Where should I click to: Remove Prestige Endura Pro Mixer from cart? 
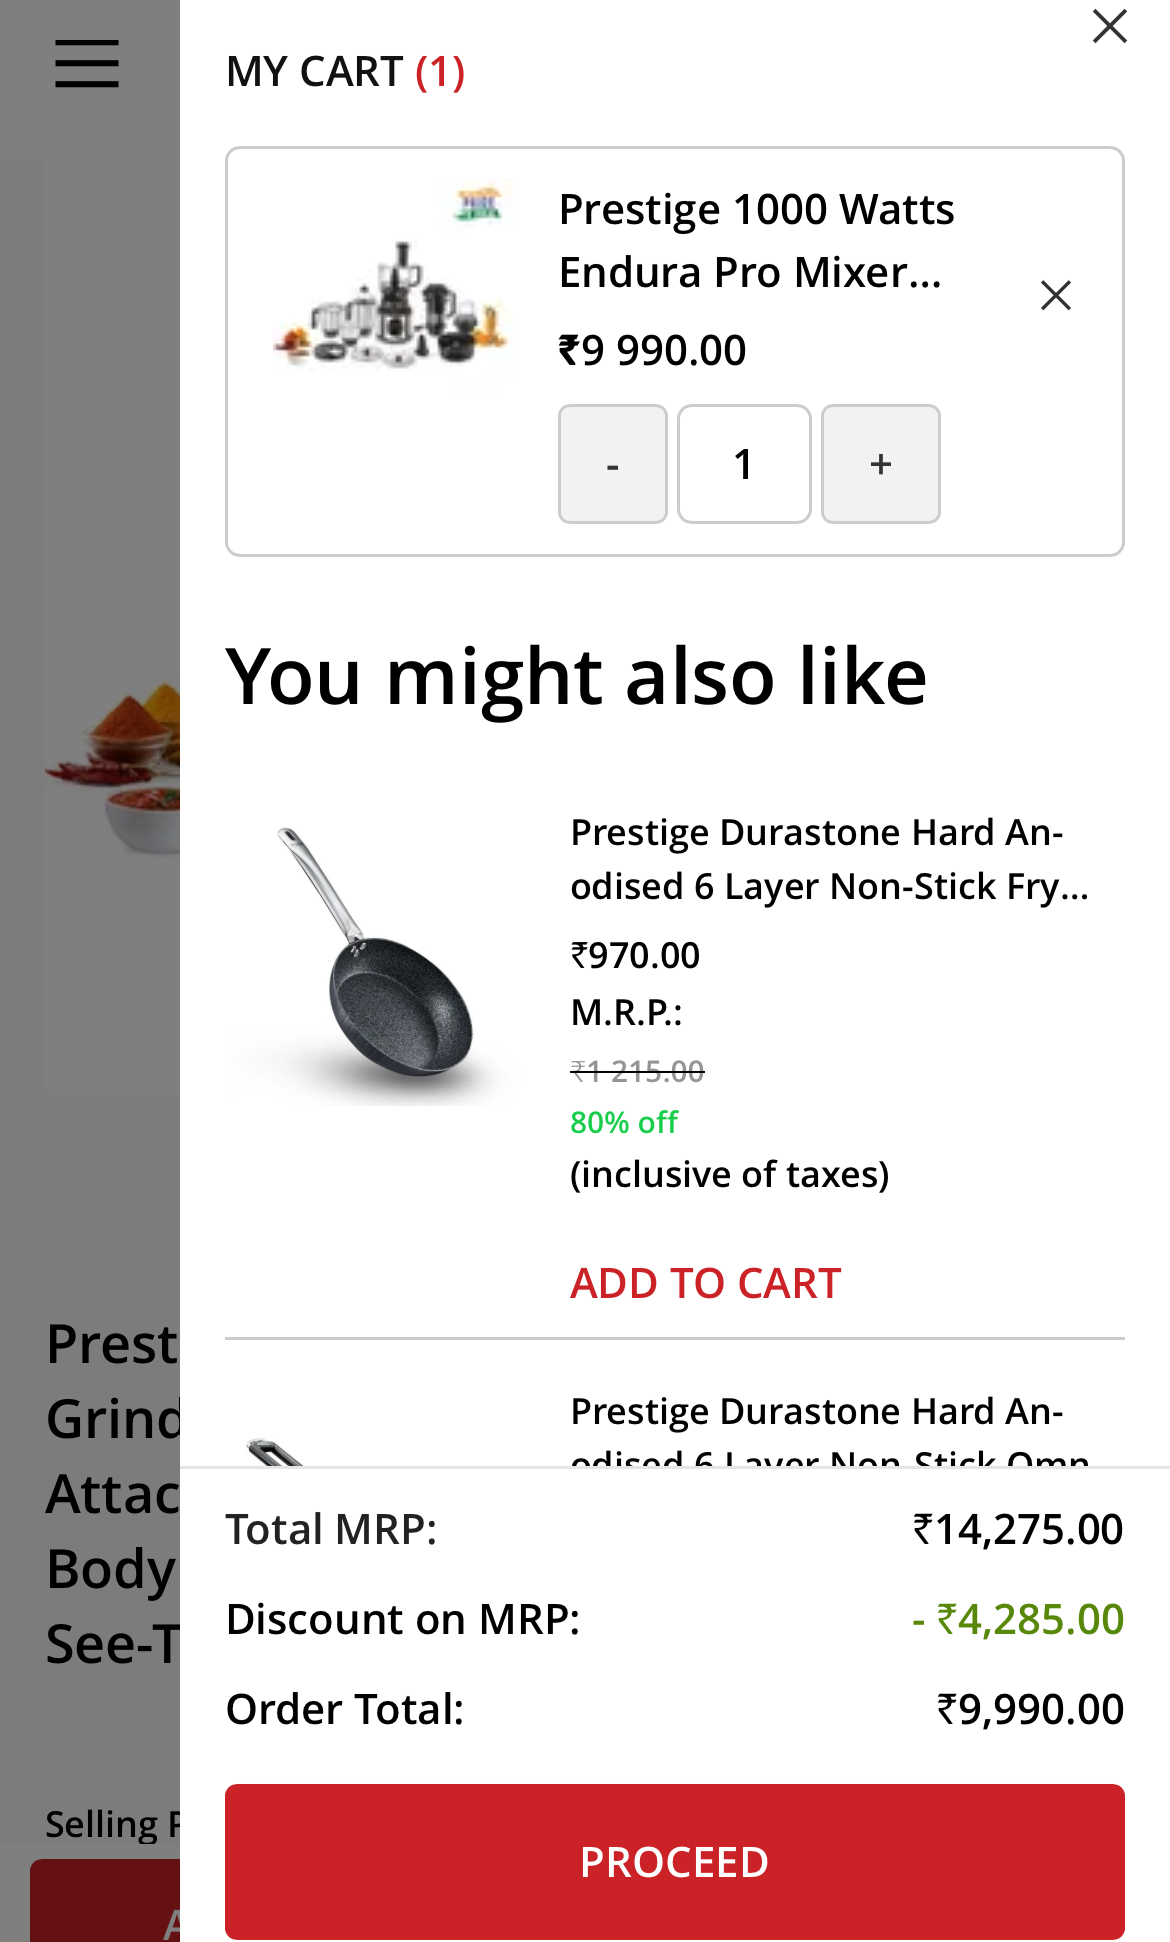tap(1055, 295)
